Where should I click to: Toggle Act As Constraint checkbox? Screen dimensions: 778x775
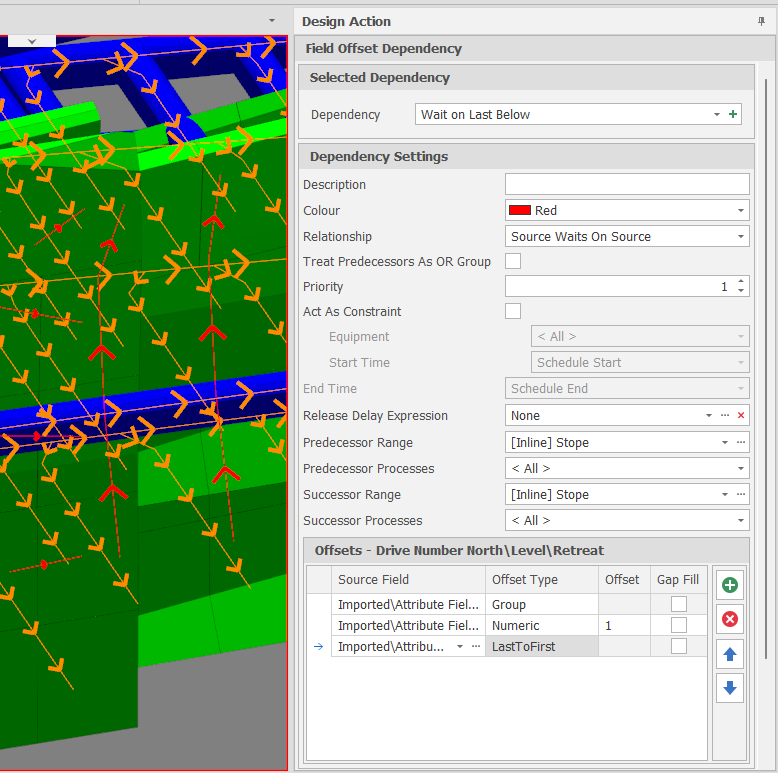tap(513, 311)
